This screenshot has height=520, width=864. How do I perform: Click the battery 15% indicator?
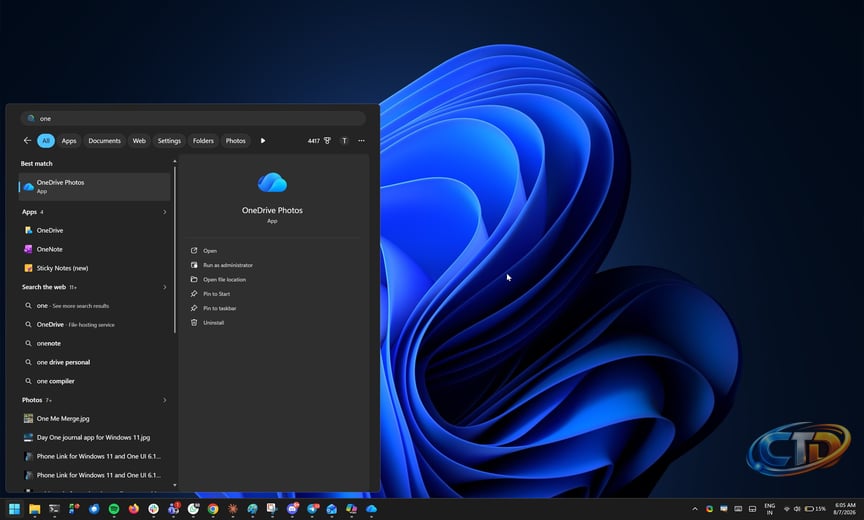coord(815,509)
